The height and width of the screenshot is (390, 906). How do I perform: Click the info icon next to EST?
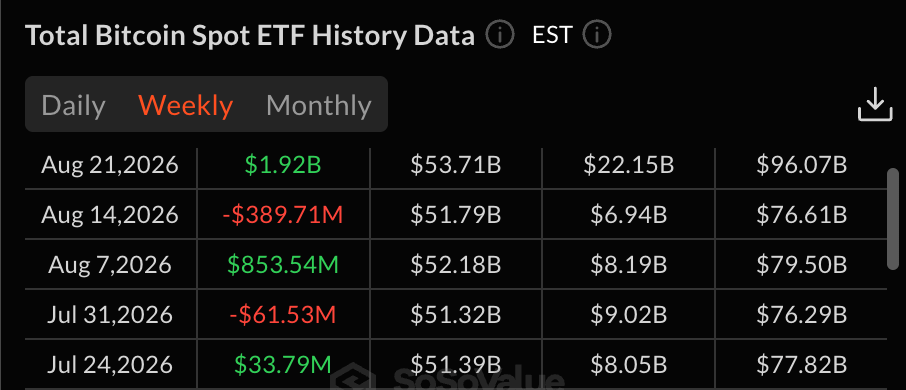(x=597, y=36)
